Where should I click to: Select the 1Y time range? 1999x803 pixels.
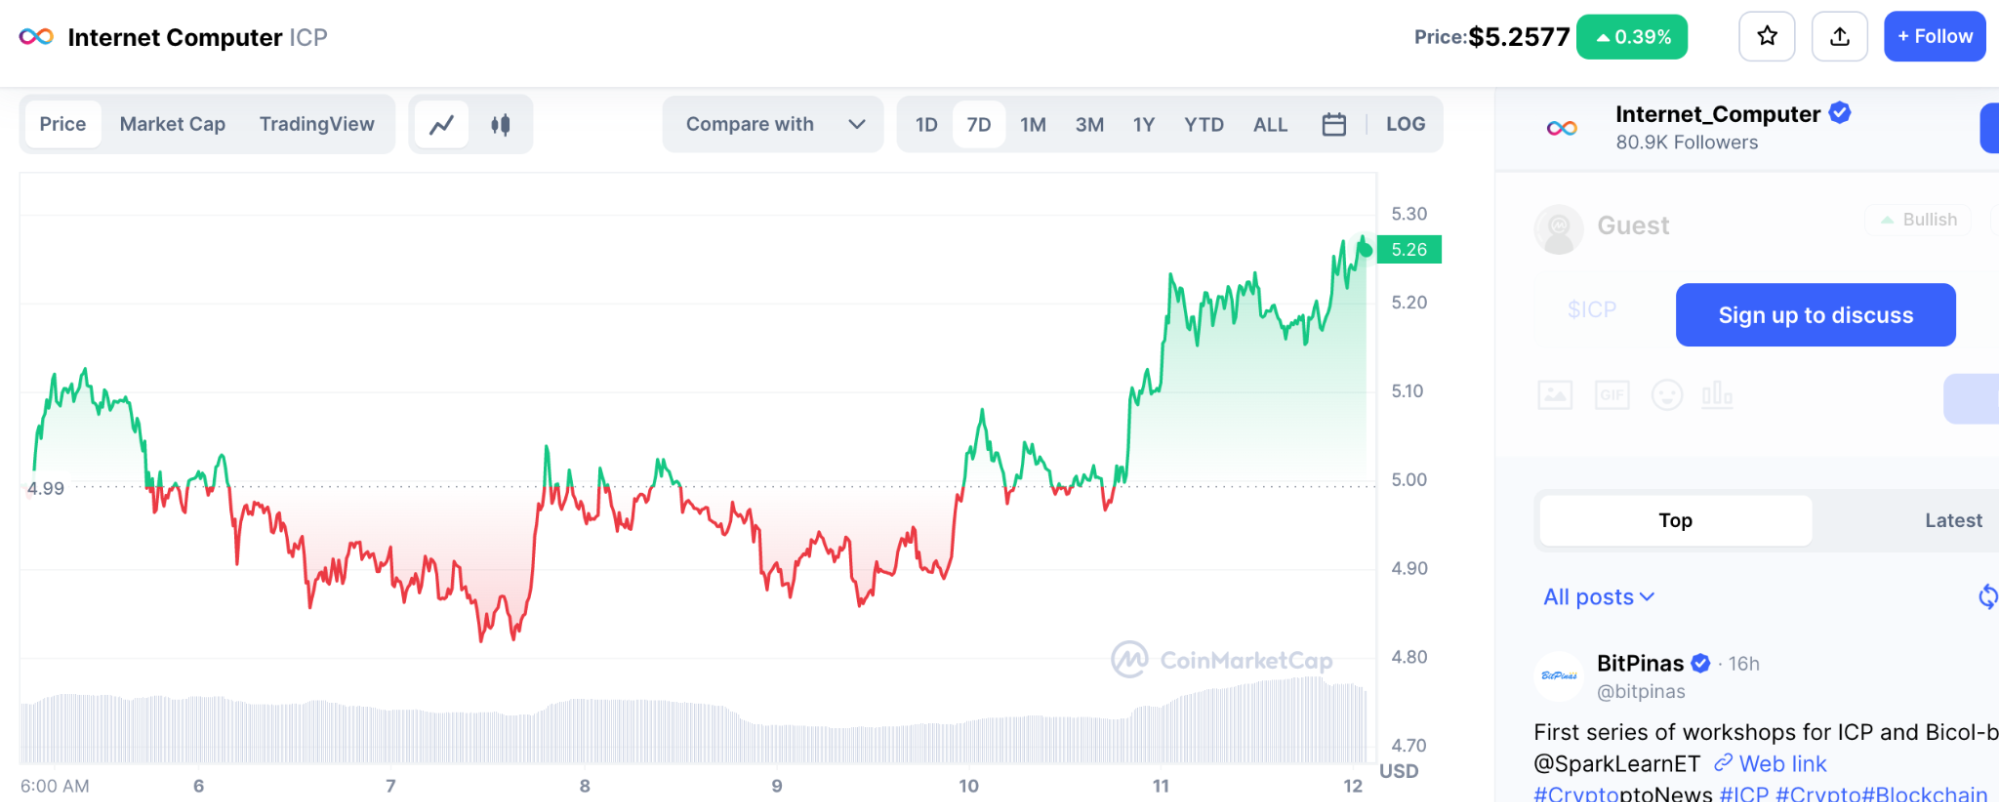pyautogui.click(x=1143, y=125)
